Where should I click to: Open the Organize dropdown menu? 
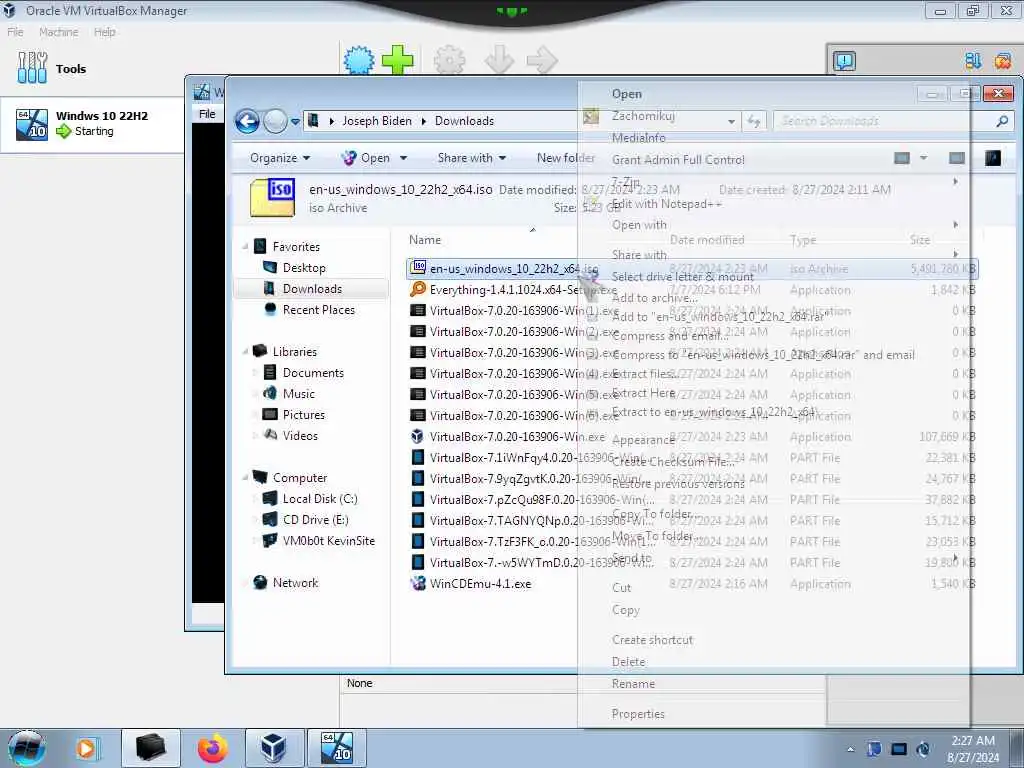coord(280,158)
